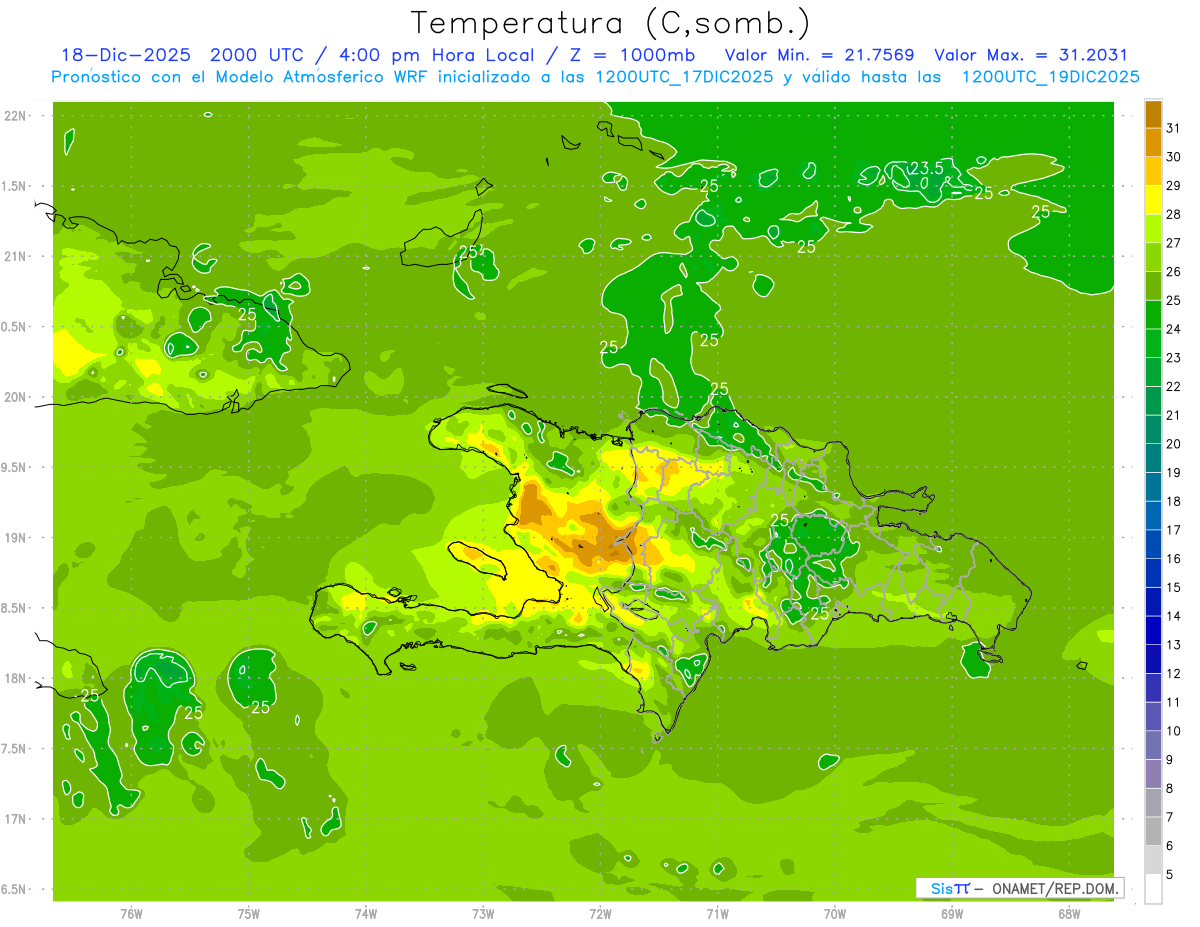Click the "Valor Min. = 21.7569" value
This screenshot has height=927, width=1200.
[x=819, y=56]
